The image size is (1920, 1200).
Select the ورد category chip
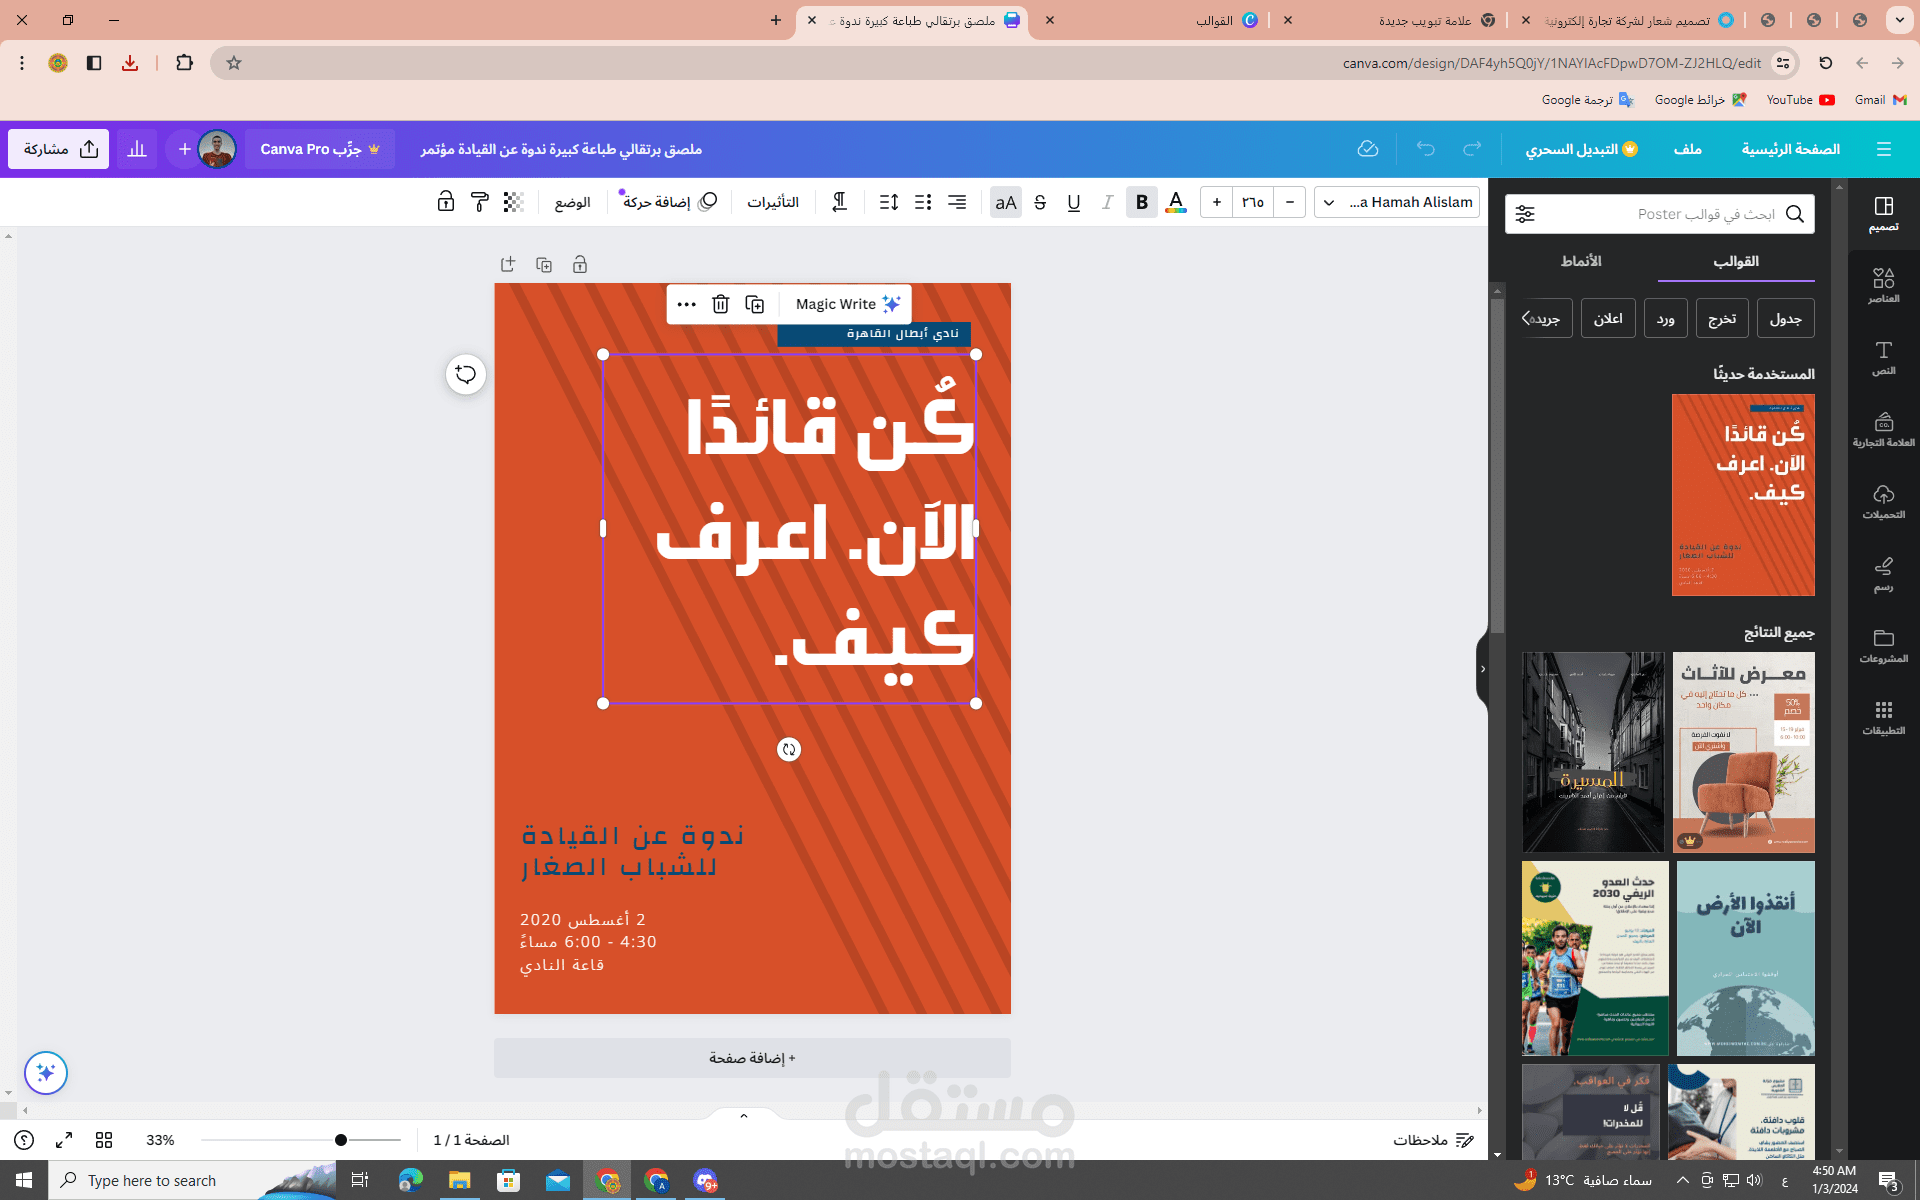1666,318
